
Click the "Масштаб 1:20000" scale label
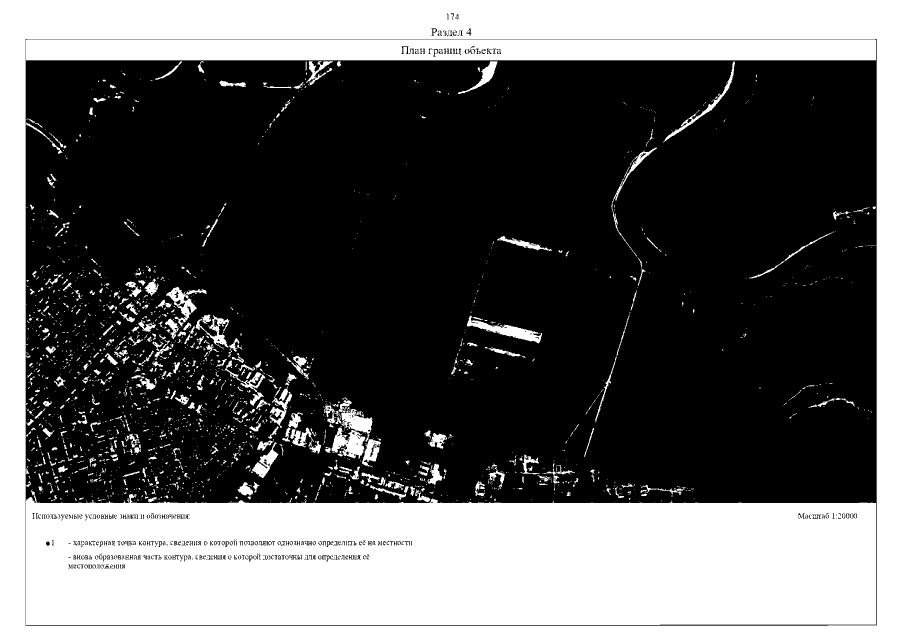coord(827,516)
